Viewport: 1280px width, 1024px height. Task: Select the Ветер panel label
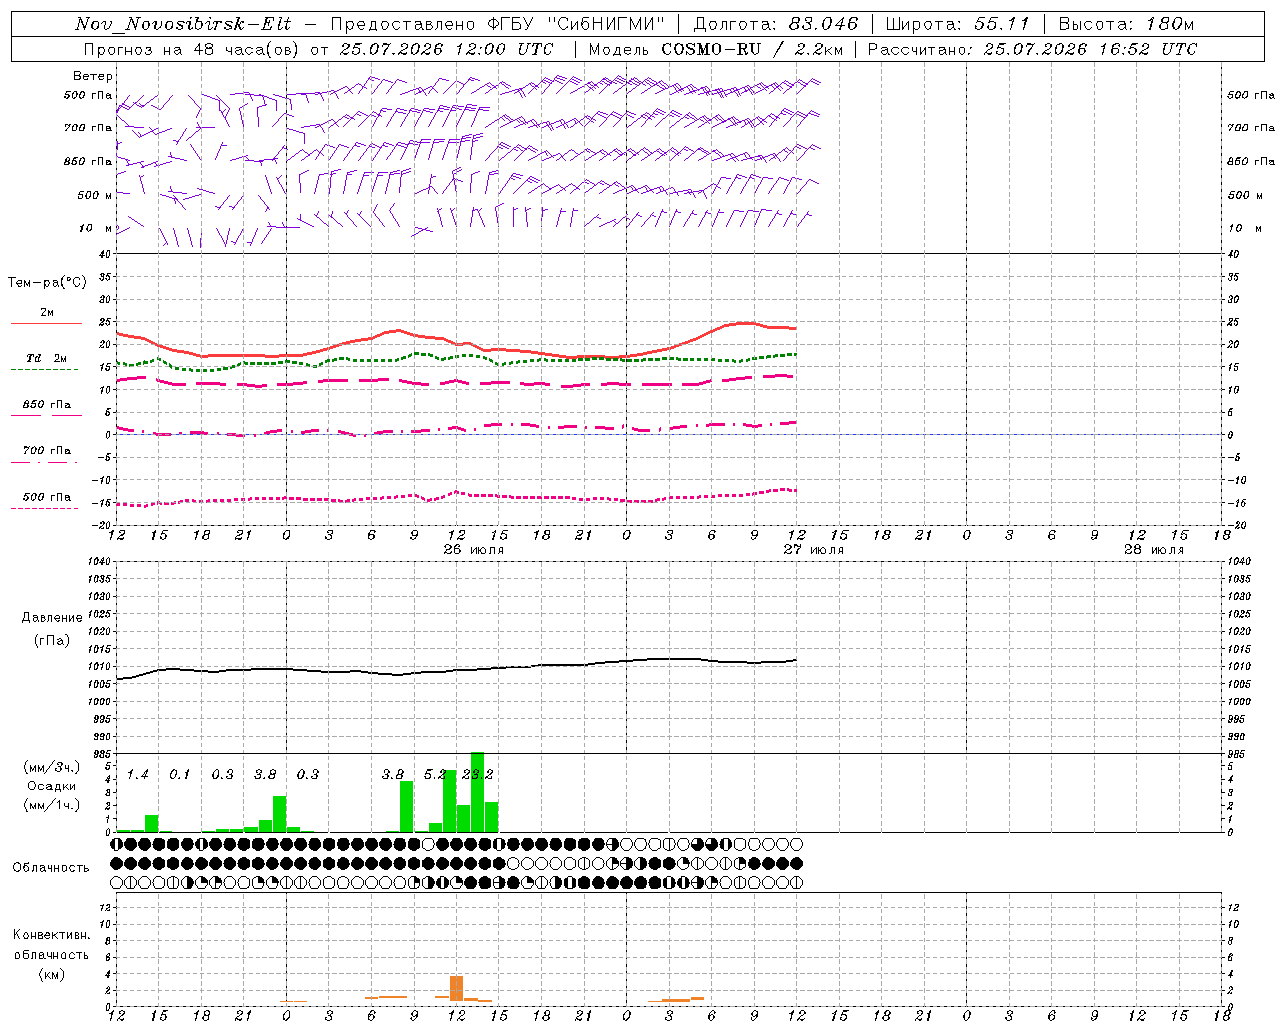pos(93,76)
